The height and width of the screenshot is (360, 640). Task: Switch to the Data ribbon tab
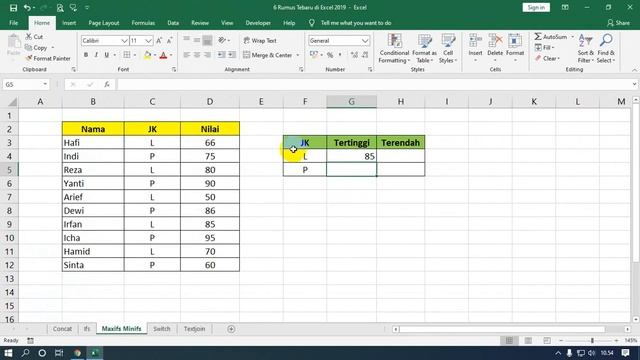coord(173,23)
